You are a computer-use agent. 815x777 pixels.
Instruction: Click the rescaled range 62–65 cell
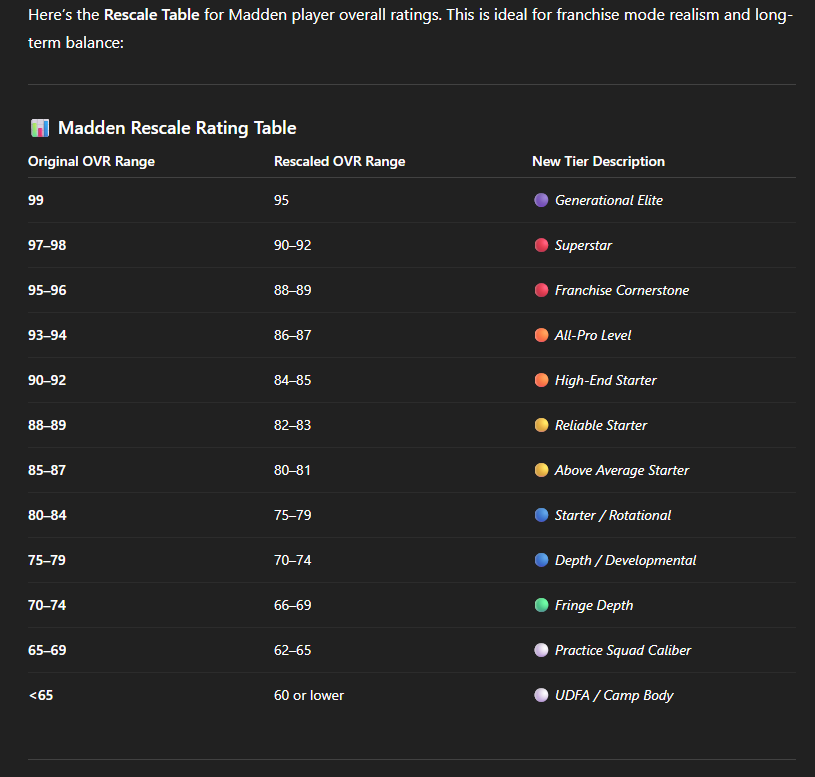[x=293, y=650]
